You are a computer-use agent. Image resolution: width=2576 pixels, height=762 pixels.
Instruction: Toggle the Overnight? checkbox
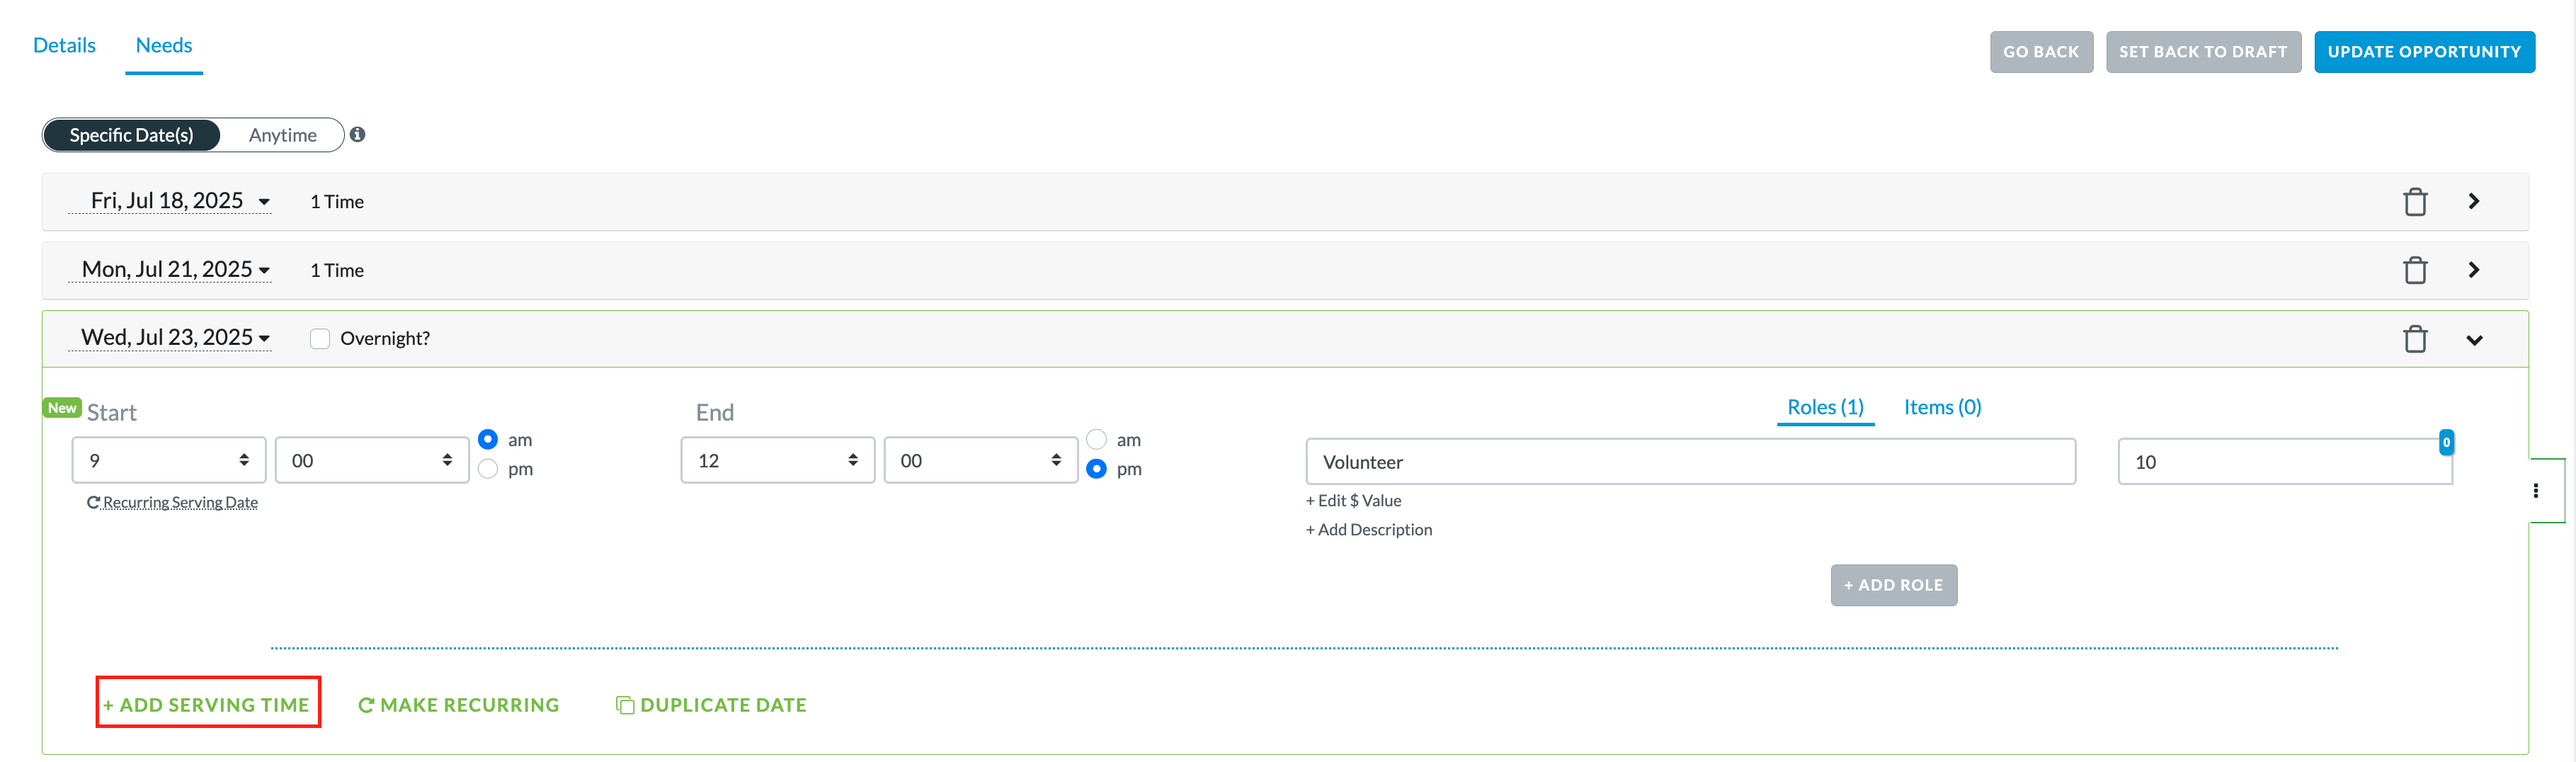(x=320, y=339)
